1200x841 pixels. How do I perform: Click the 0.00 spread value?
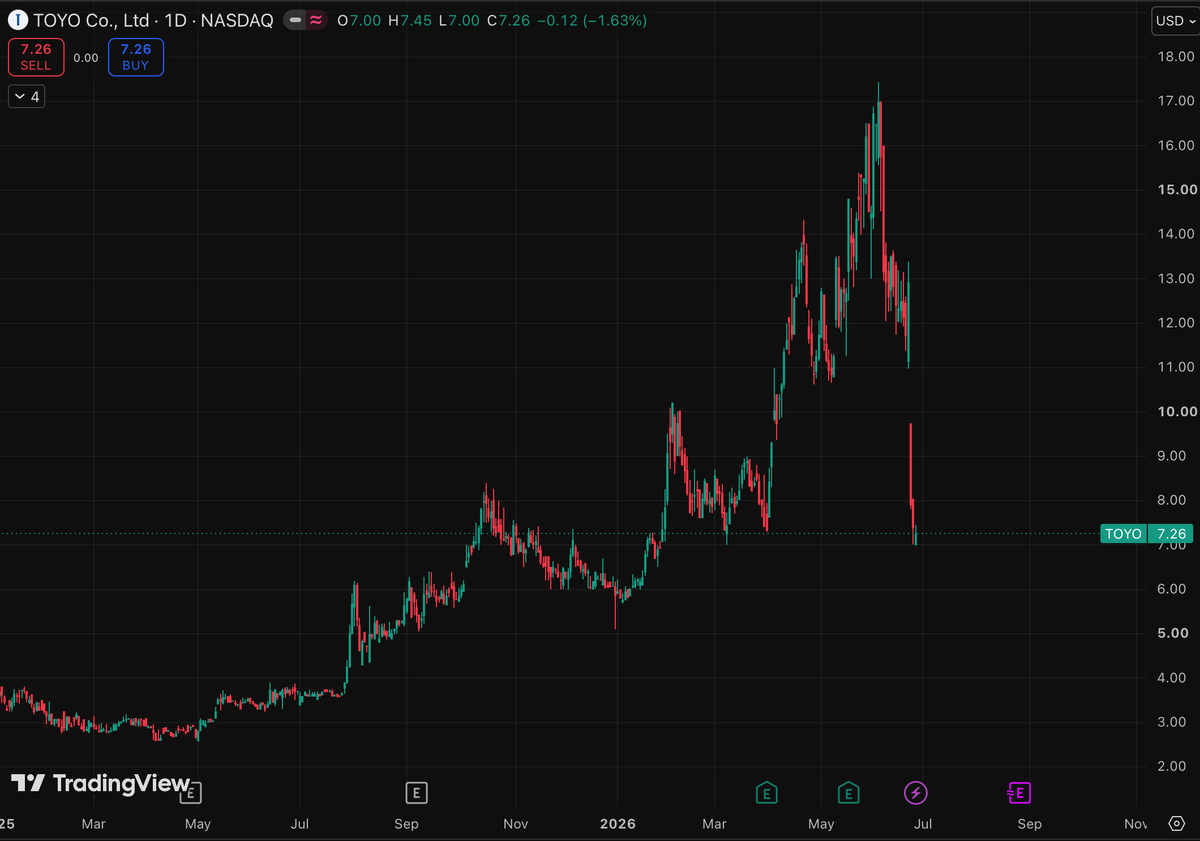coord(86,58)
